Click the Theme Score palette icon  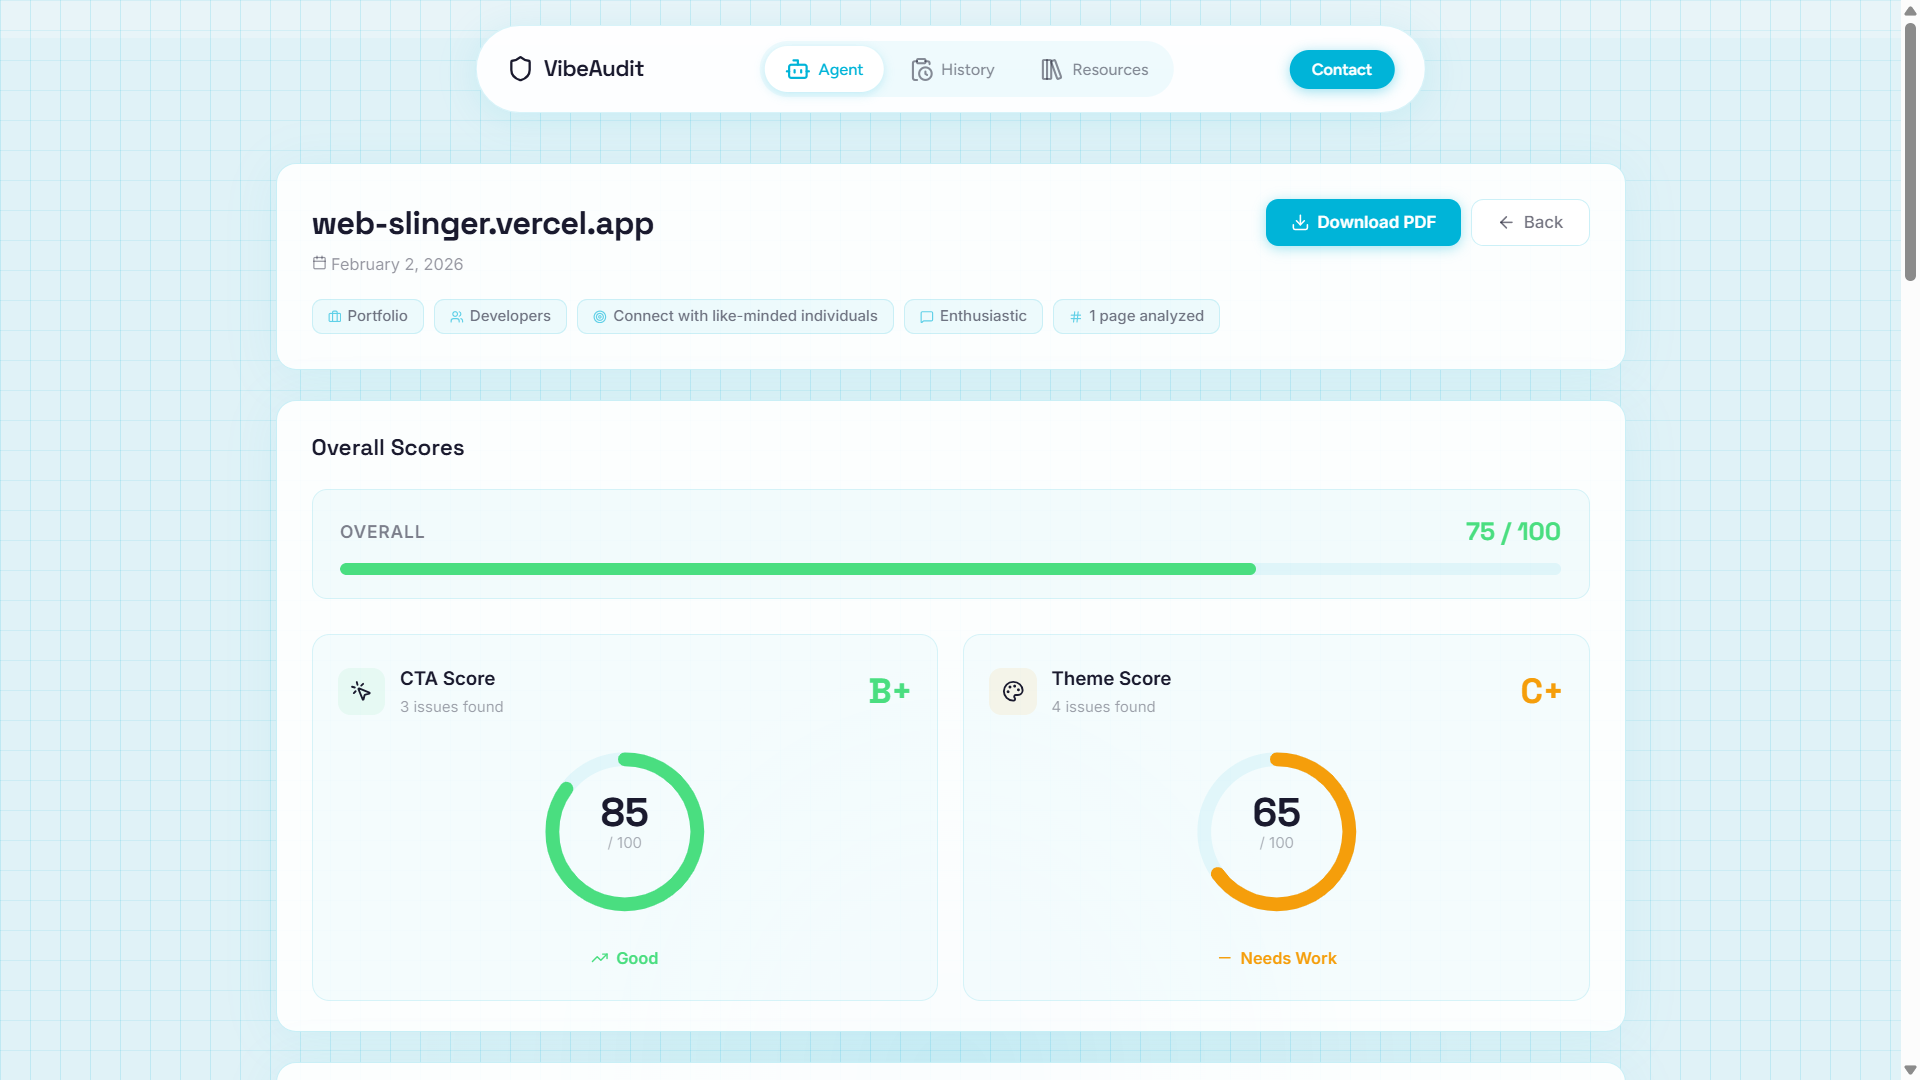pos(1013,691)
